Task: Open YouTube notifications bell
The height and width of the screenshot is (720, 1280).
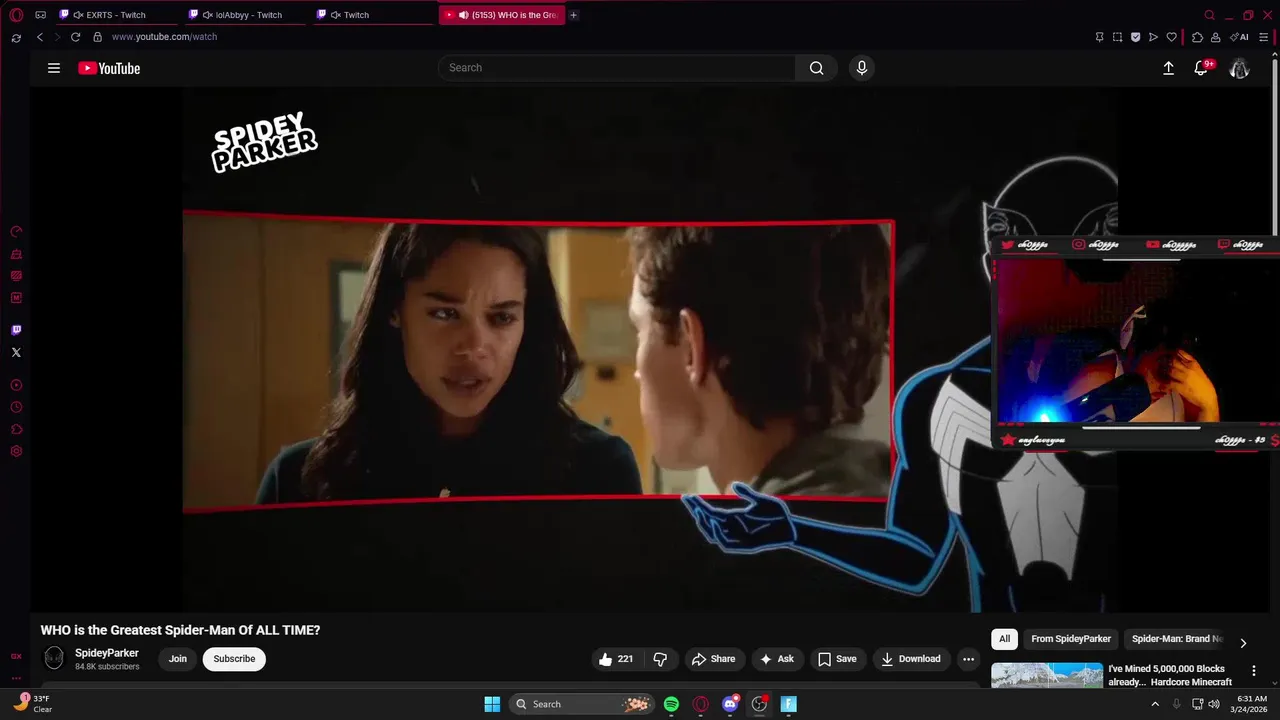Action: (1201, 68)
